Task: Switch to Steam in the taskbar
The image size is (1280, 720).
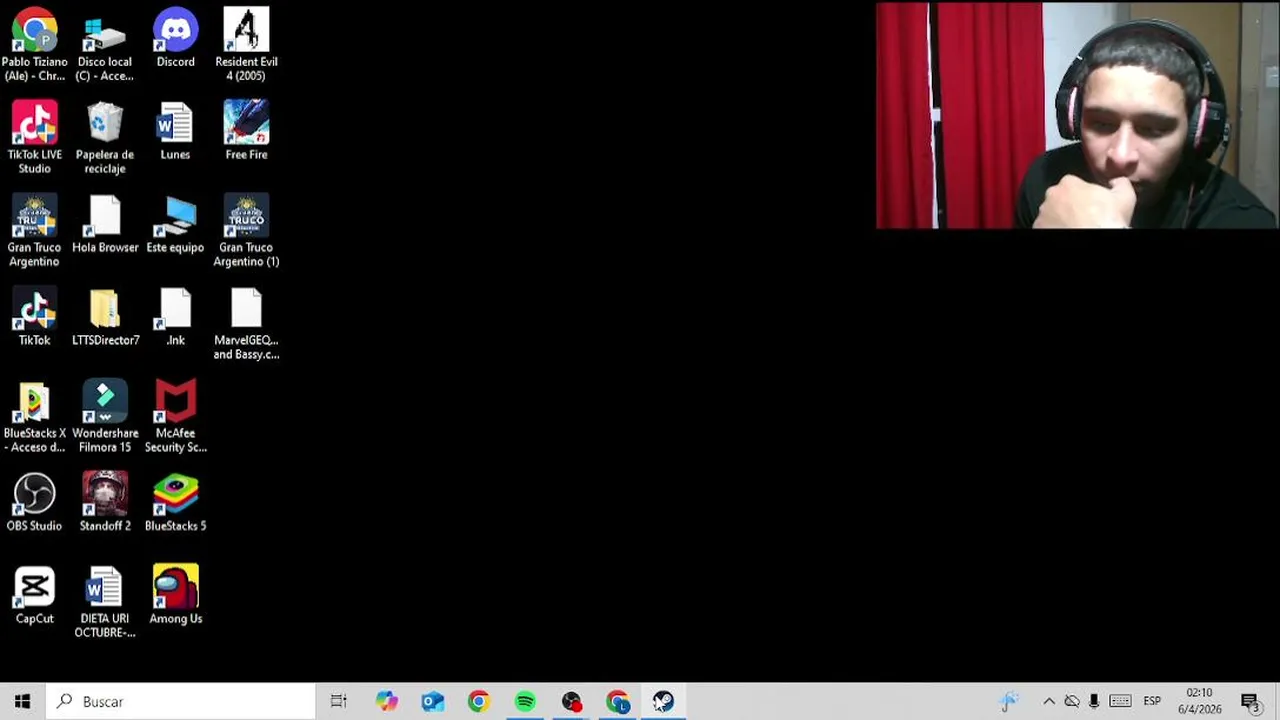Action: 664,701
